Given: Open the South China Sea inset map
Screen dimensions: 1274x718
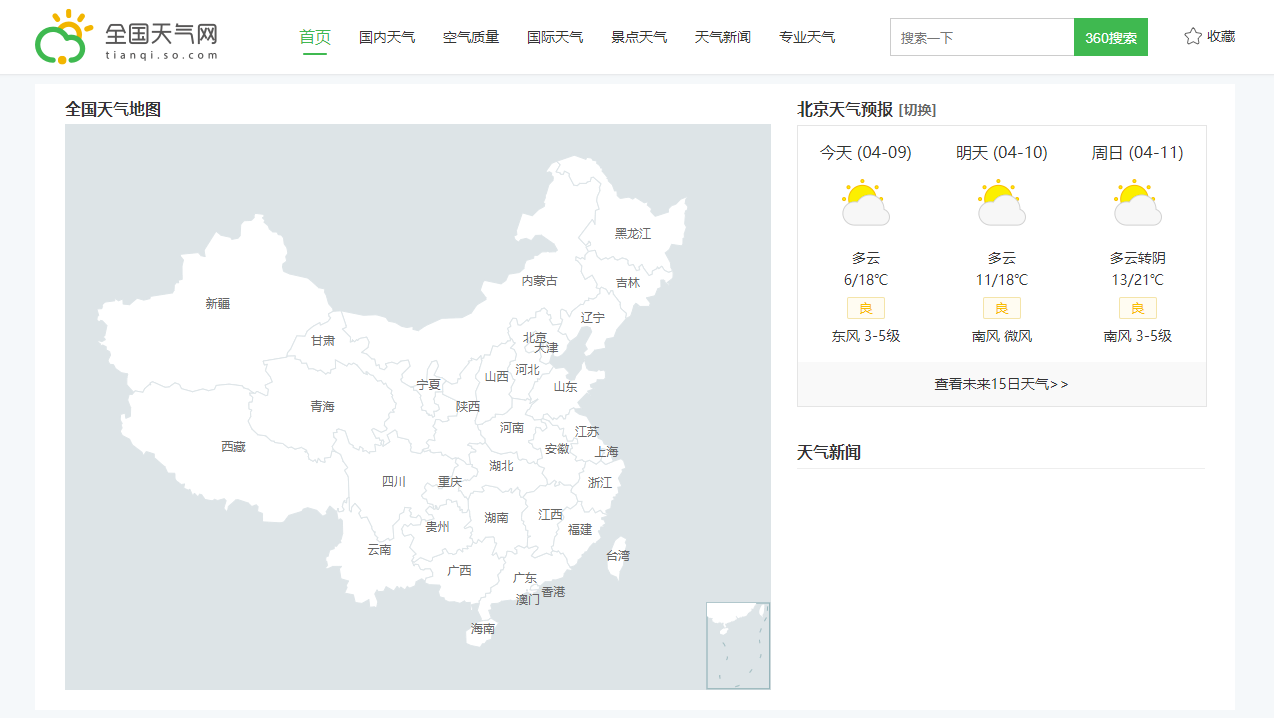Looking at the screenshot, I should [738, 645].
